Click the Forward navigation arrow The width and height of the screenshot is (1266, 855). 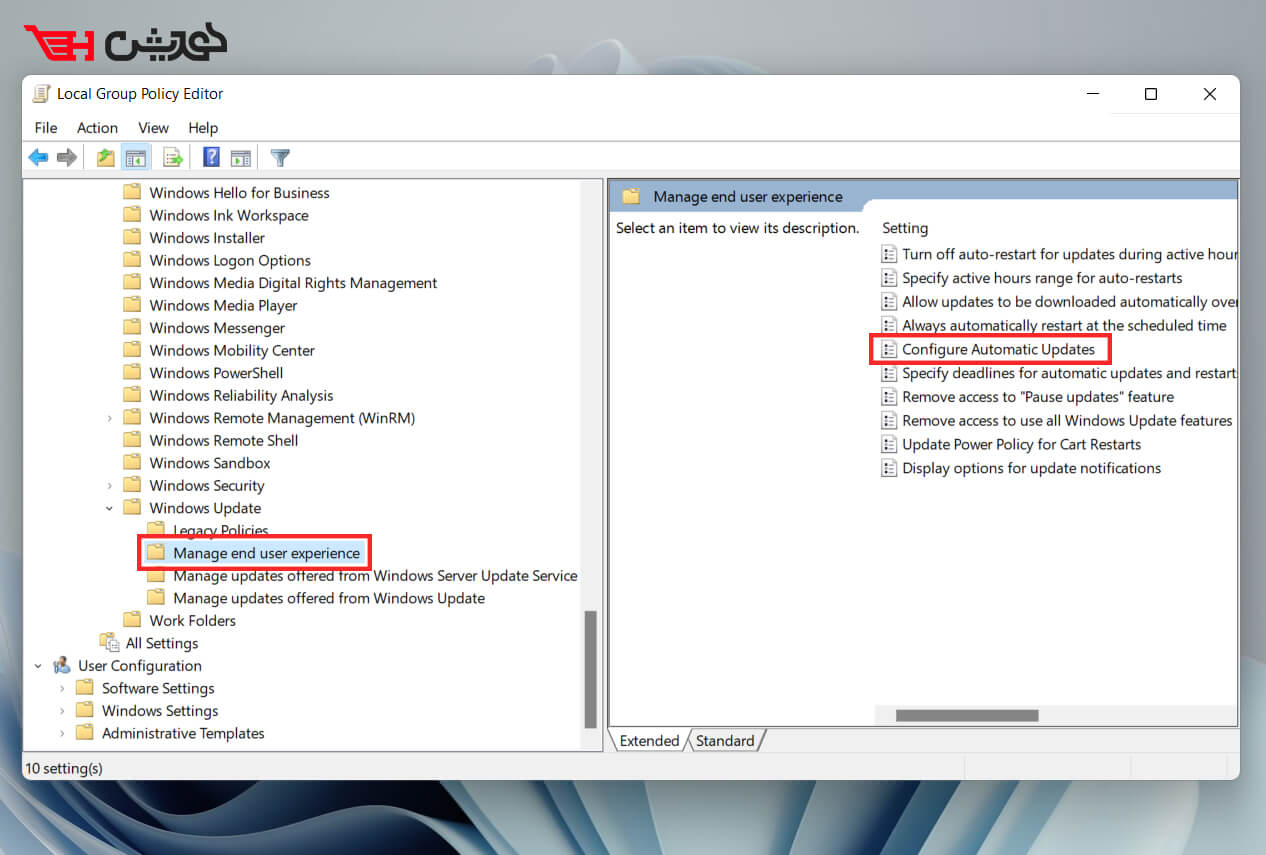pos(66,157)
